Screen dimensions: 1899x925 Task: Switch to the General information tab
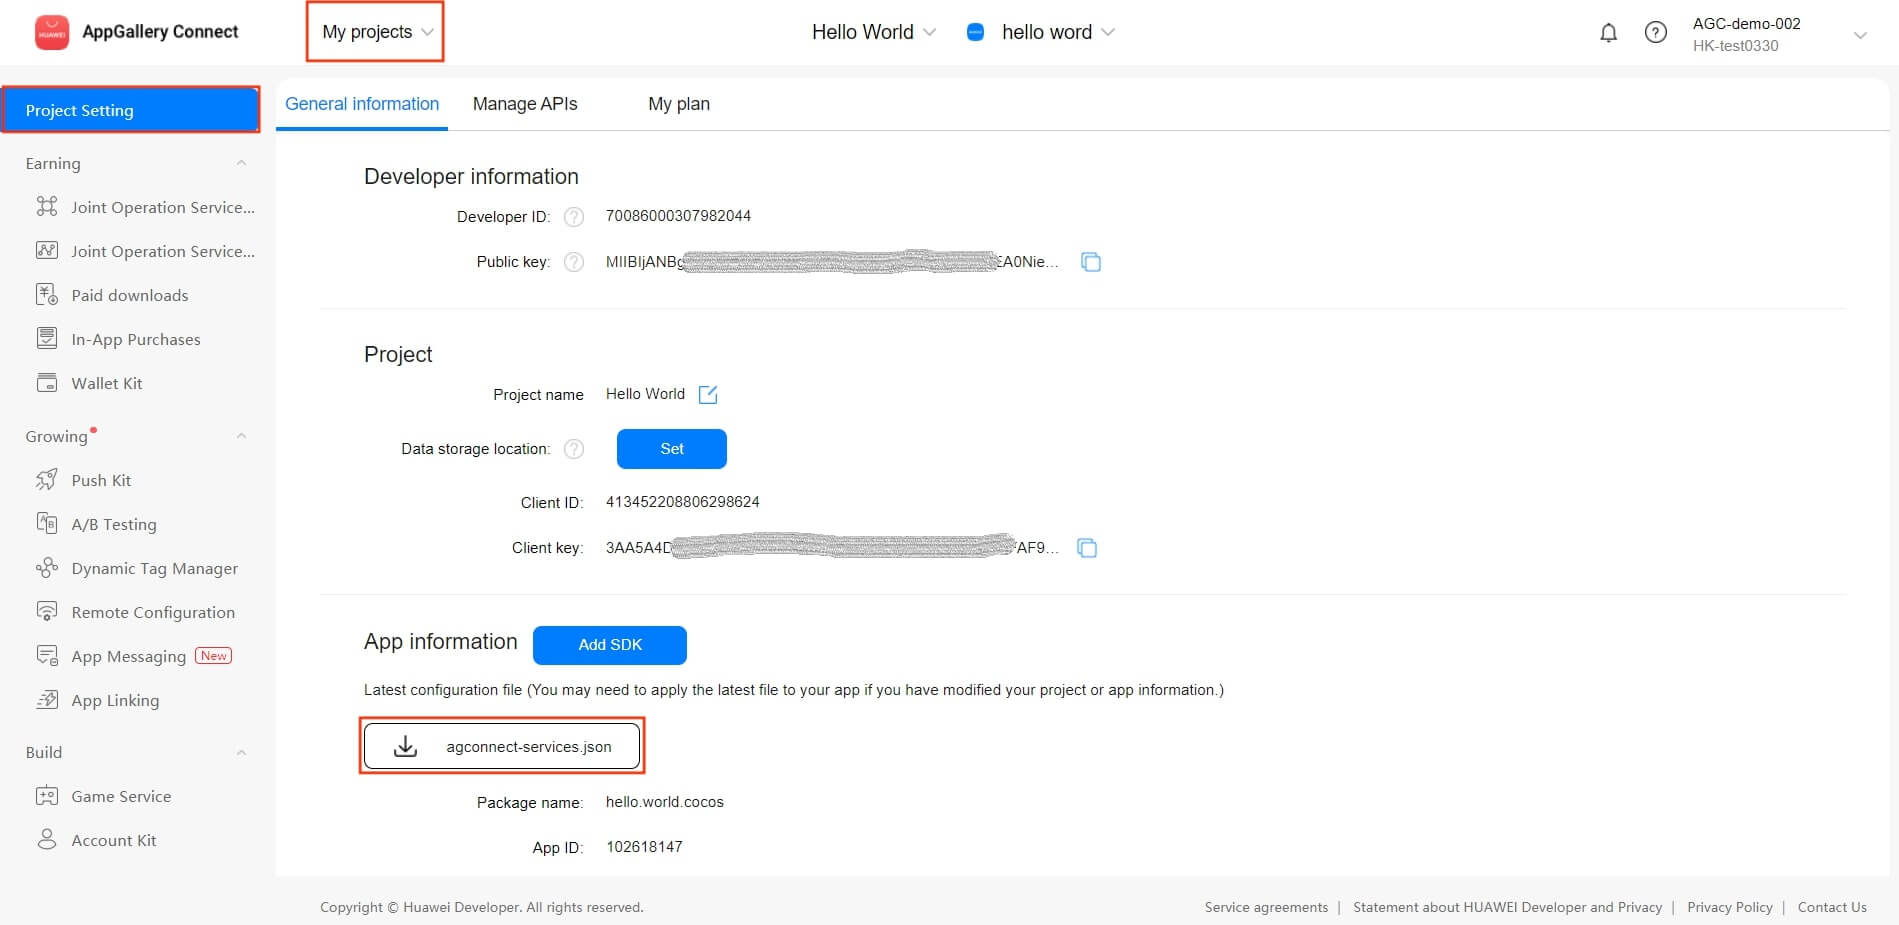click(x=362, y=104)
